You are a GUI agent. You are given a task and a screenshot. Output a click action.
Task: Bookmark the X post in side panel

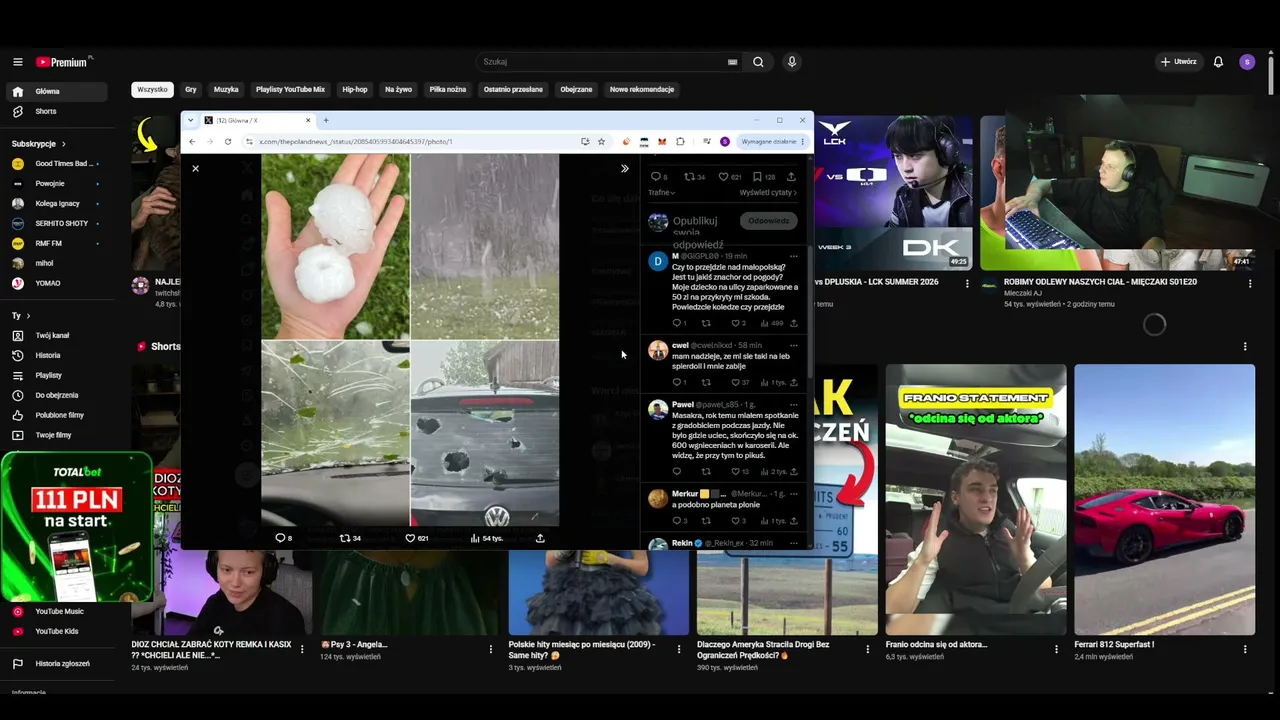click(x=764, y=177)
